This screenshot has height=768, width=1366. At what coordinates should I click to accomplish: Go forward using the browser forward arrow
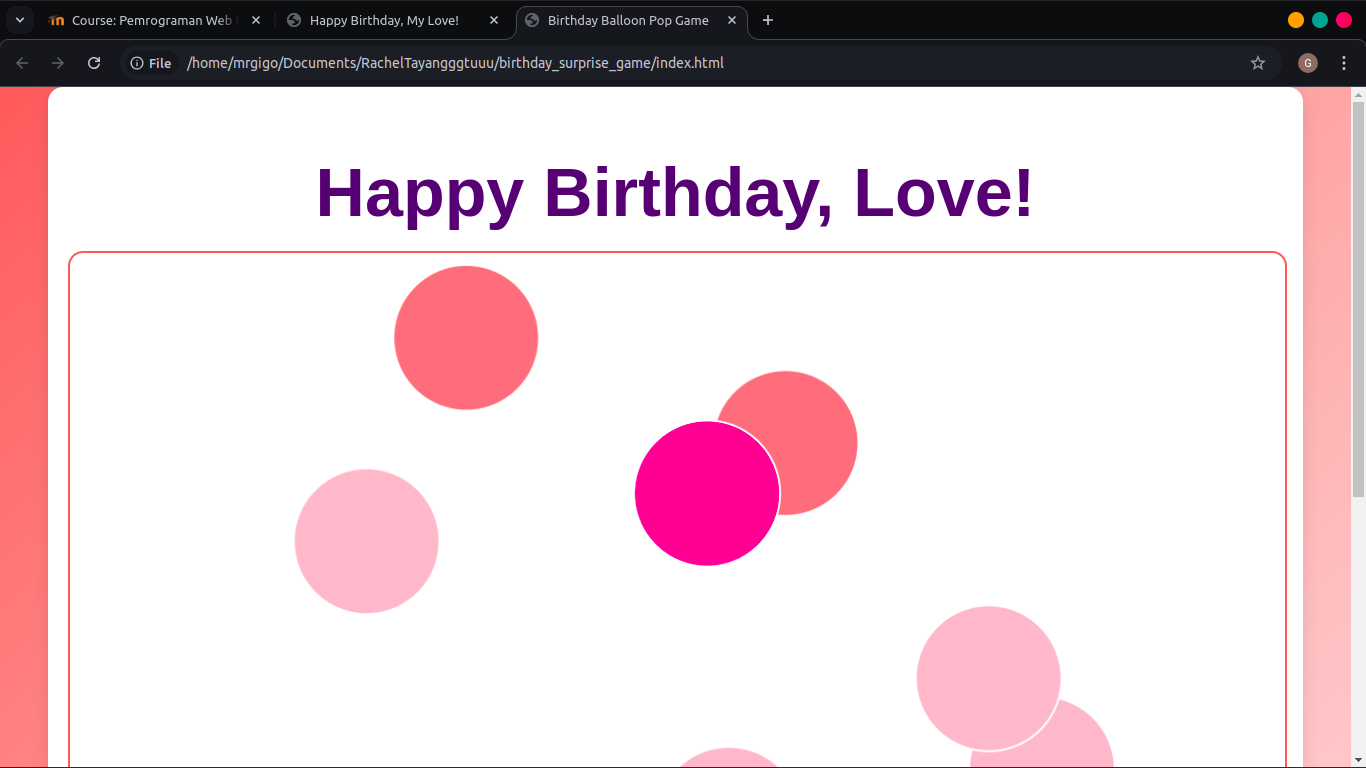pos(58,63)
